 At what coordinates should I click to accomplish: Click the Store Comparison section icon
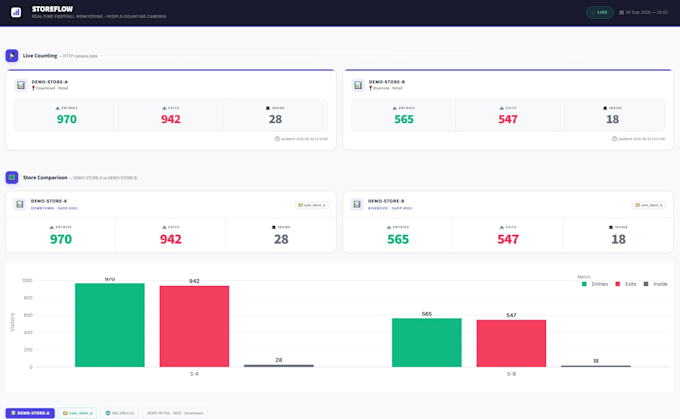point(12,177)
